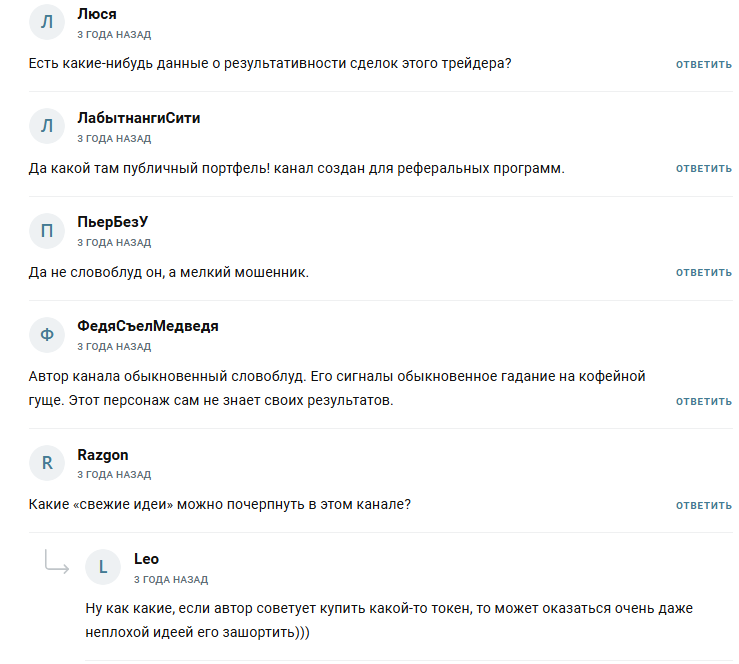Click the reply arrow icon beside Leo
Viewport: 739px width, 664px height.
56,563
